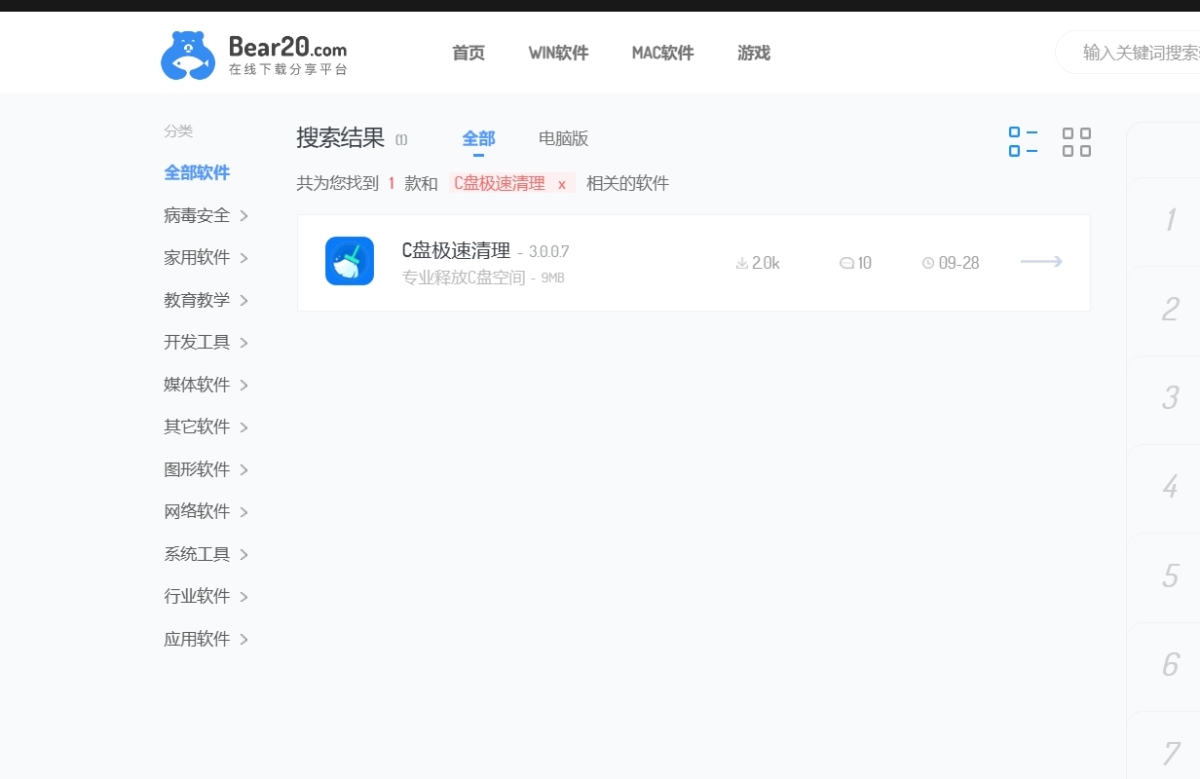Click the arrow at the end of C盘极速清理 row
The image size is (1200, 779).
click(1041, 262)
